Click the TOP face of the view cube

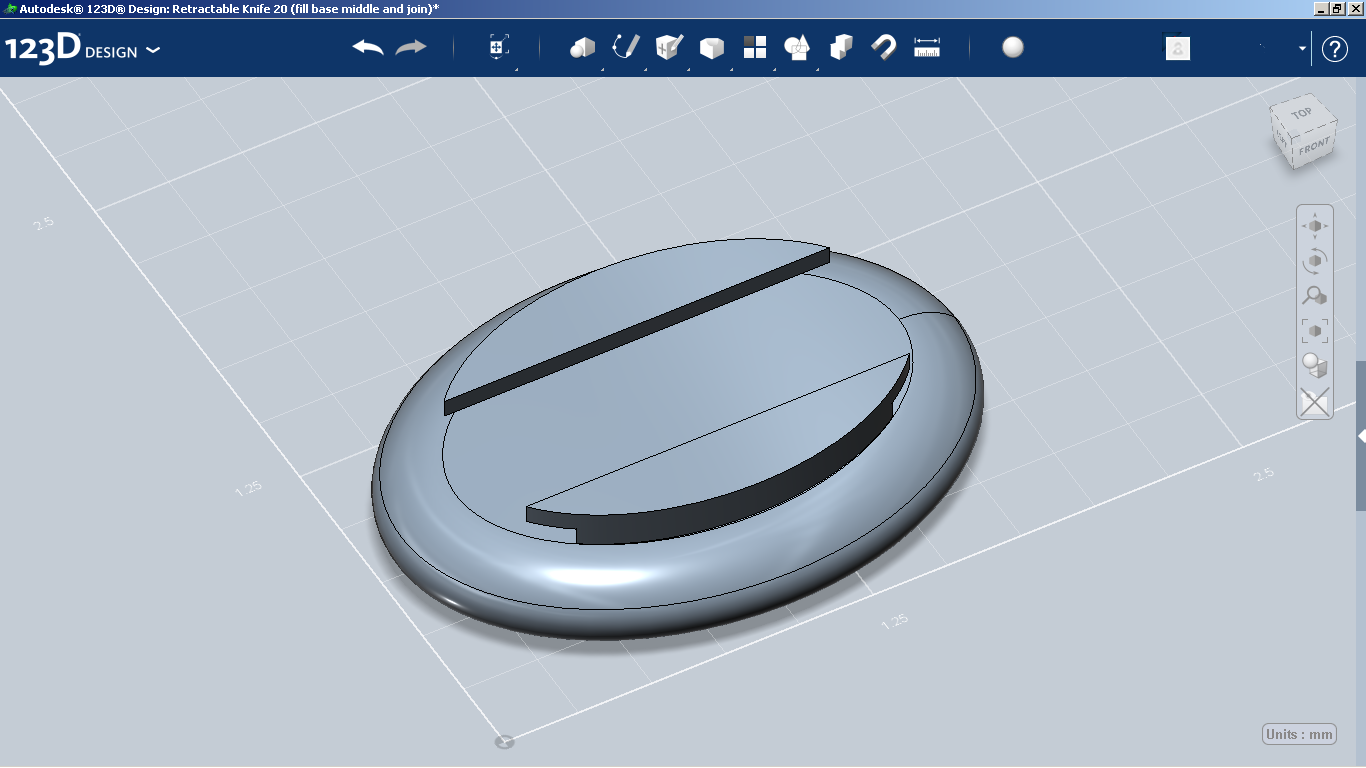[1302, 114]
